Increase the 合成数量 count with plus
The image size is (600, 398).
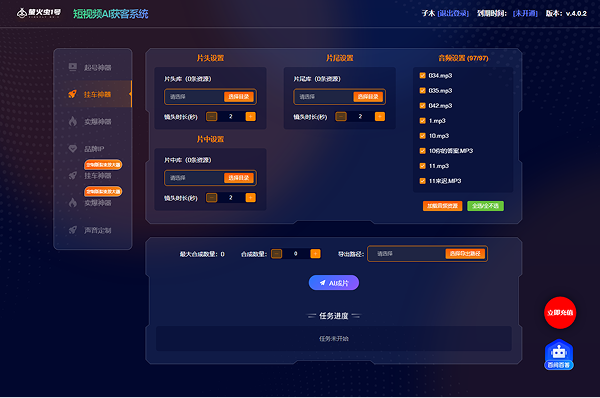(x=315, y=253)
